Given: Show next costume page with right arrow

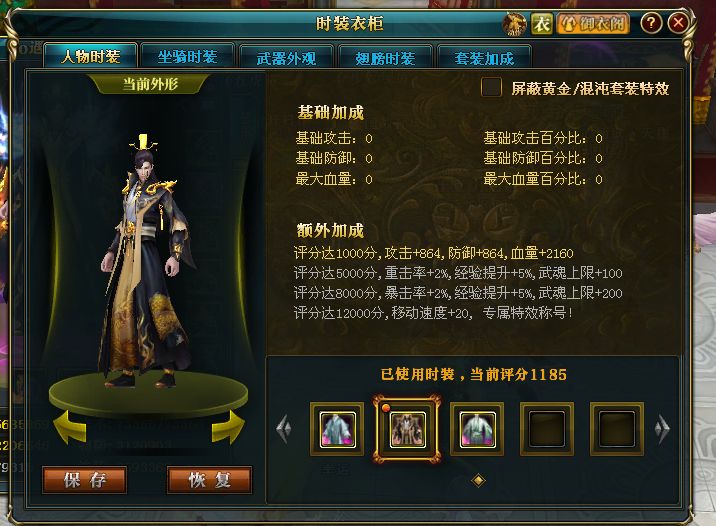Looking at the screenshot, I should (662, 429).
